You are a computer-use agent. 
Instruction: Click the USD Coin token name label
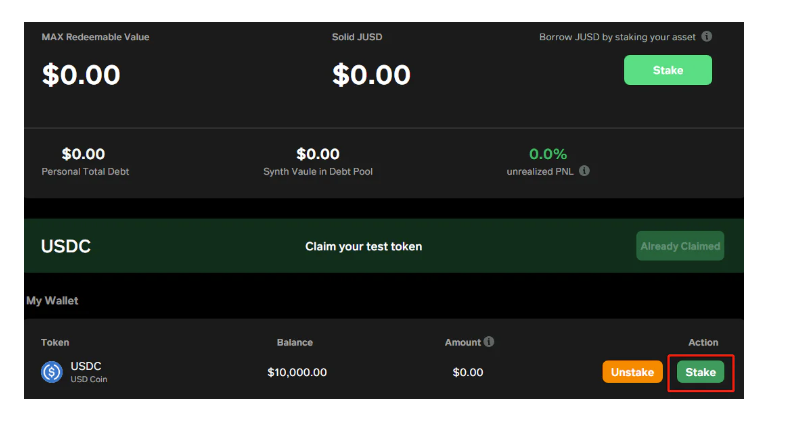[89, 379]
